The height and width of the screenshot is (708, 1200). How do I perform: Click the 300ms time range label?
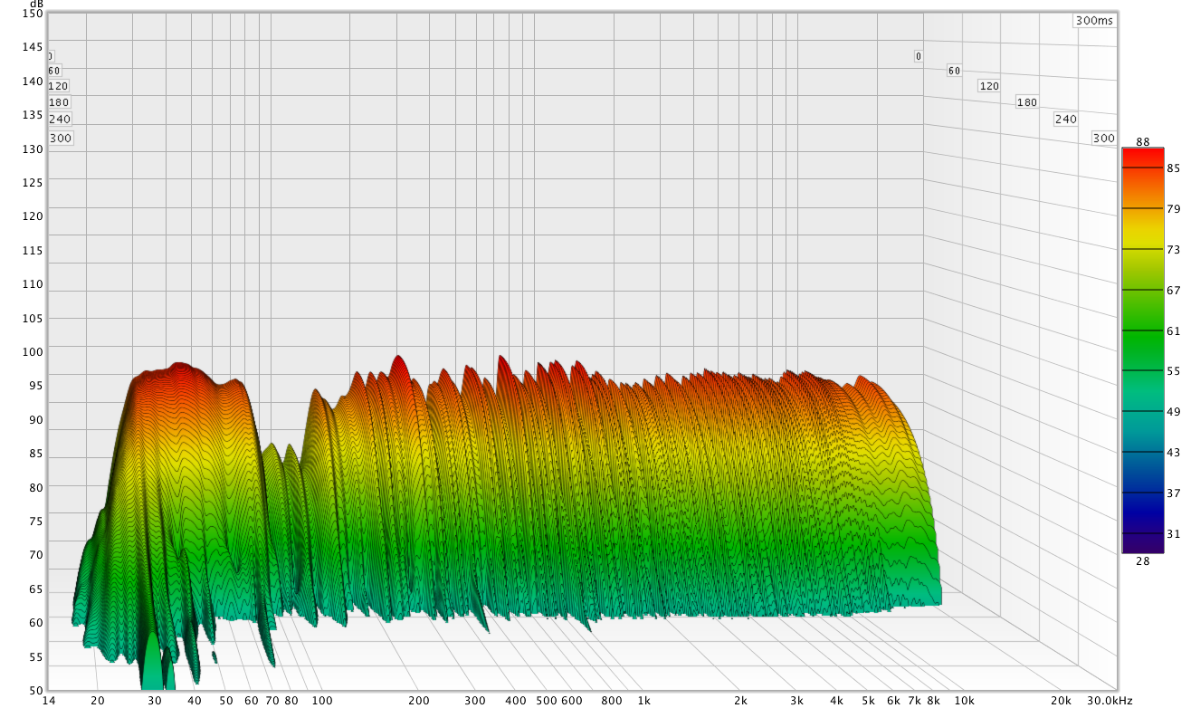pos(1095,21)
